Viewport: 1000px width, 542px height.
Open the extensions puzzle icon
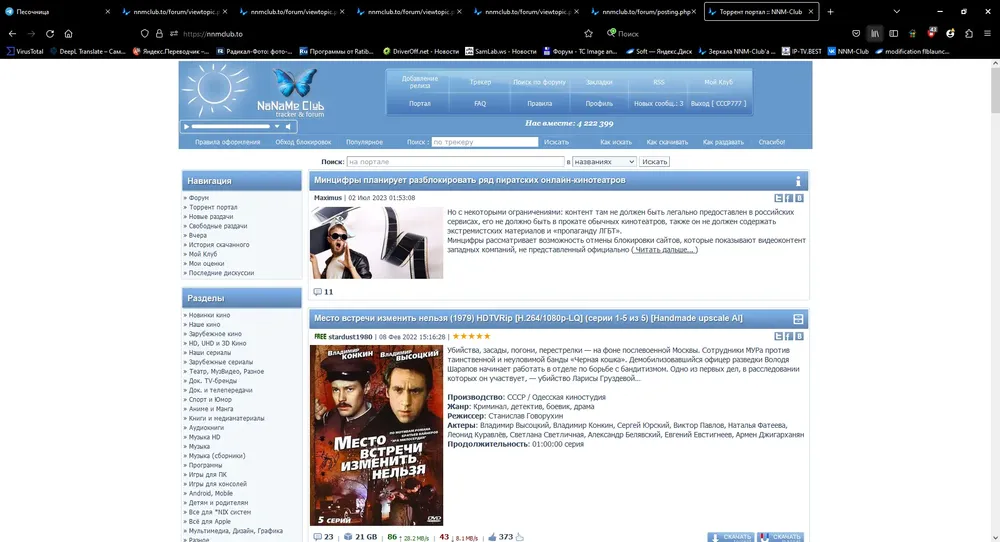coord(969,34)
